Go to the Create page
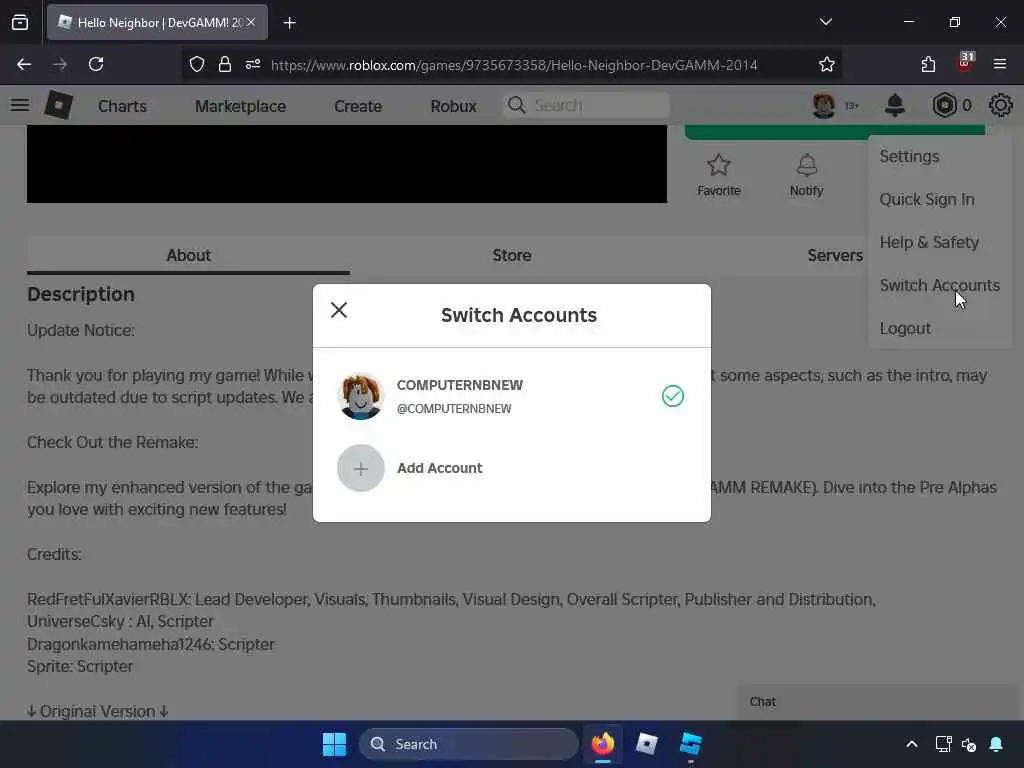The width and height of the screenshot is (1024, 768). pos(358,106)
